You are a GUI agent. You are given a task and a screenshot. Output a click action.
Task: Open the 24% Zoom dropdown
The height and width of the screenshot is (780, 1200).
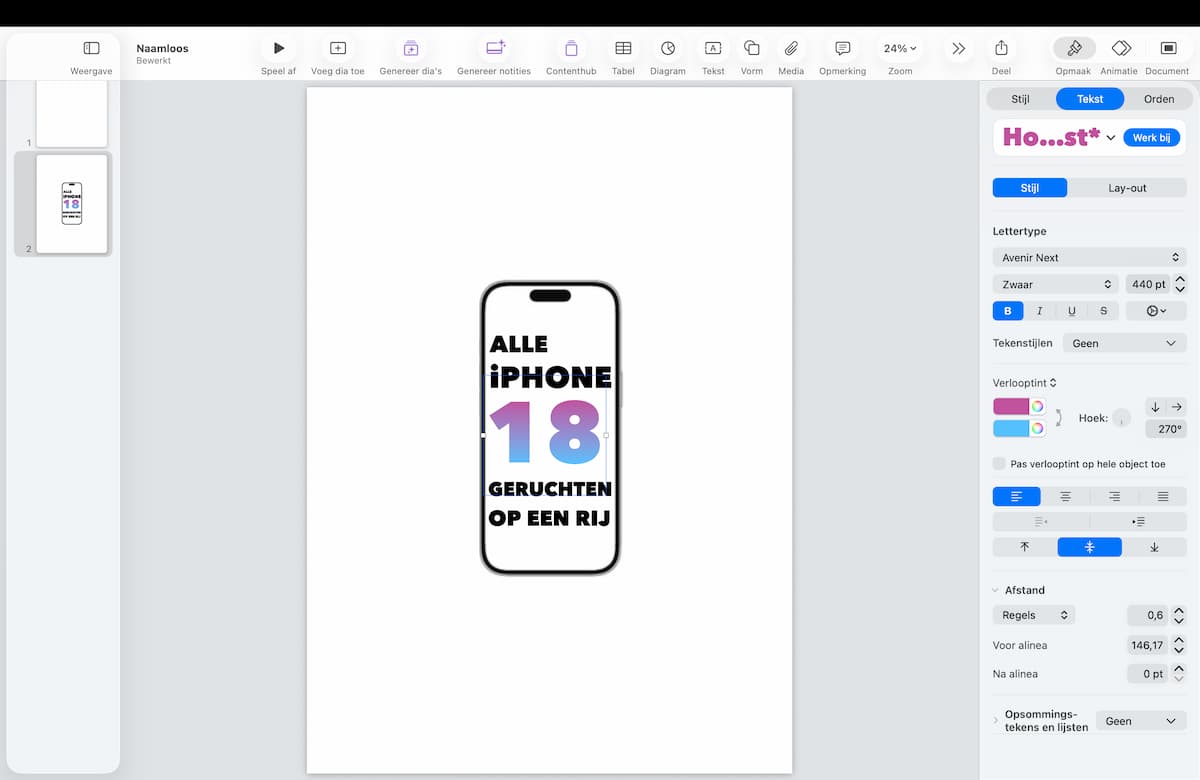coord(900,48)
